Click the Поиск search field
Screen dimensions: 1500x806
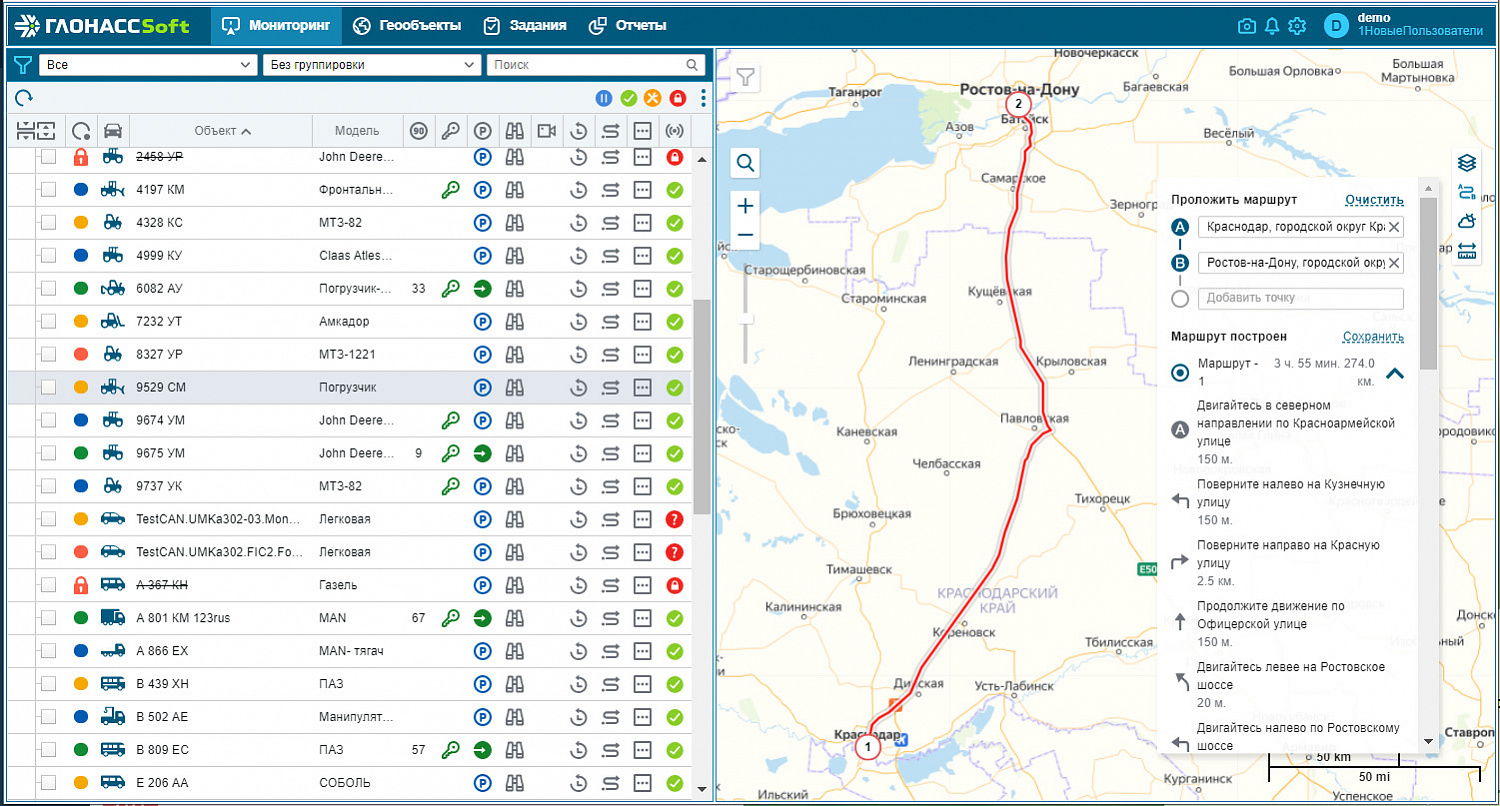pos(596,65)
